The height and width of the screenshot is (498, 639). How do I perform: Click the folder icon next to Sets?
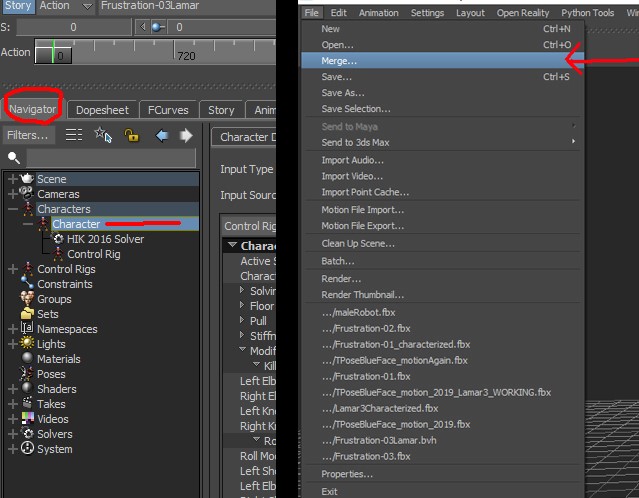tap(27, 314)
